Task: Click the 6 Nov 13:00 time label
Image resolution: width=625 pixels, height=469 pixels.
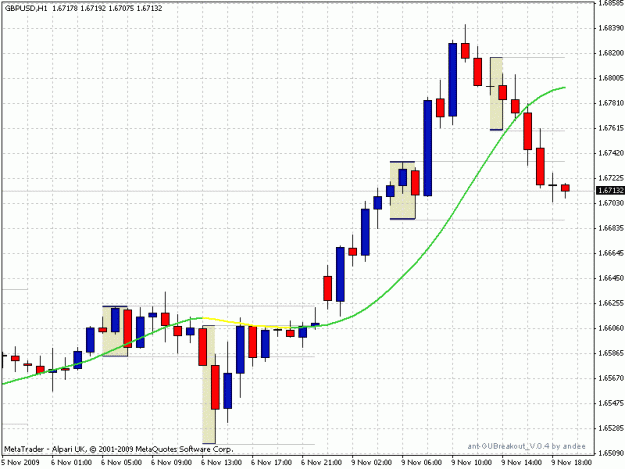Action: point(221,463)
